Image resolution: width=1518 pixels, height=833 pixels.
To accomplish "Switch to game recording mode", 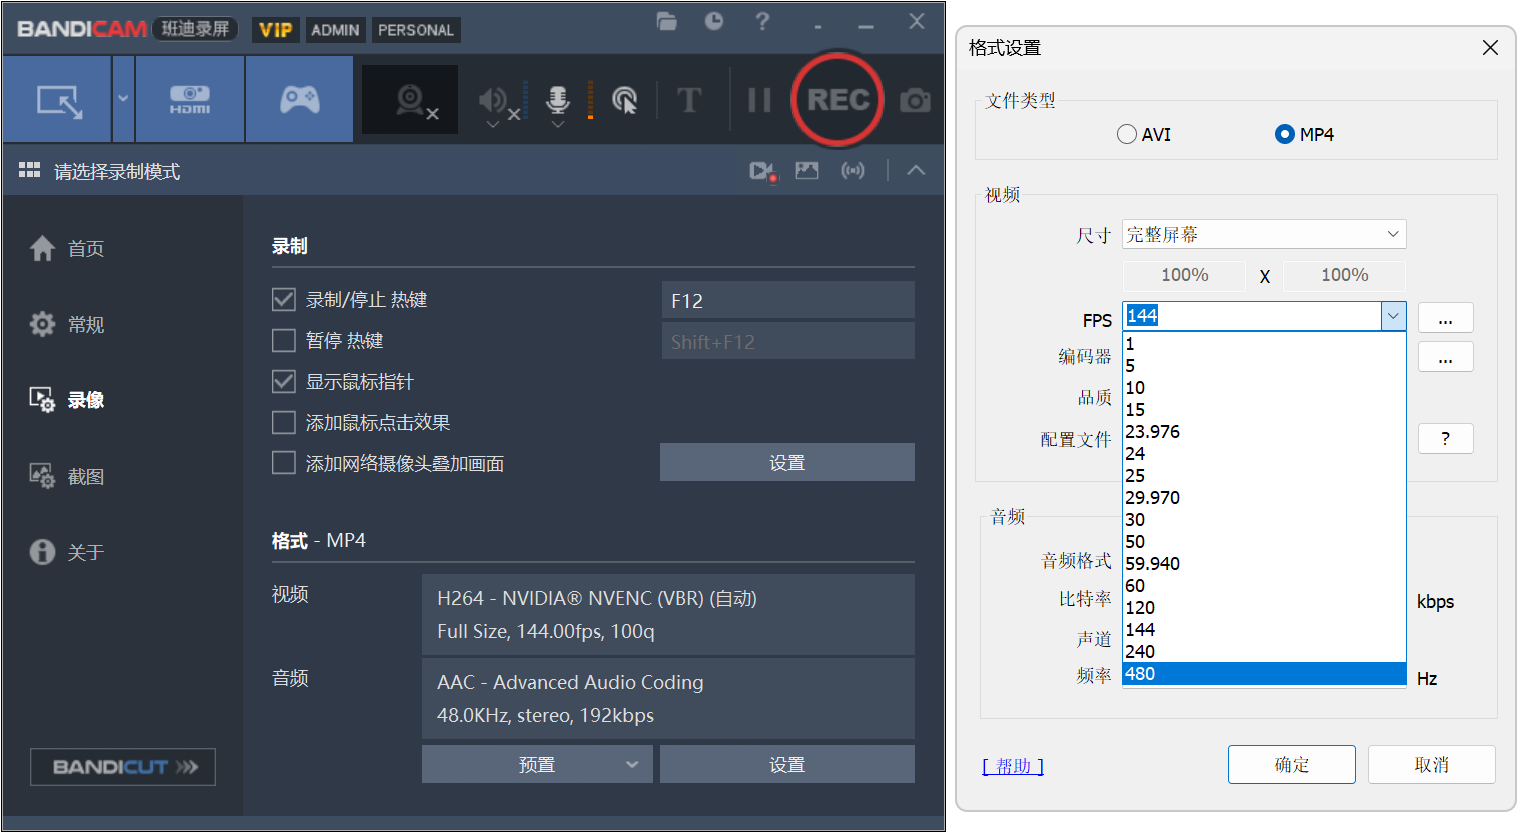I will tap(299, 100).
